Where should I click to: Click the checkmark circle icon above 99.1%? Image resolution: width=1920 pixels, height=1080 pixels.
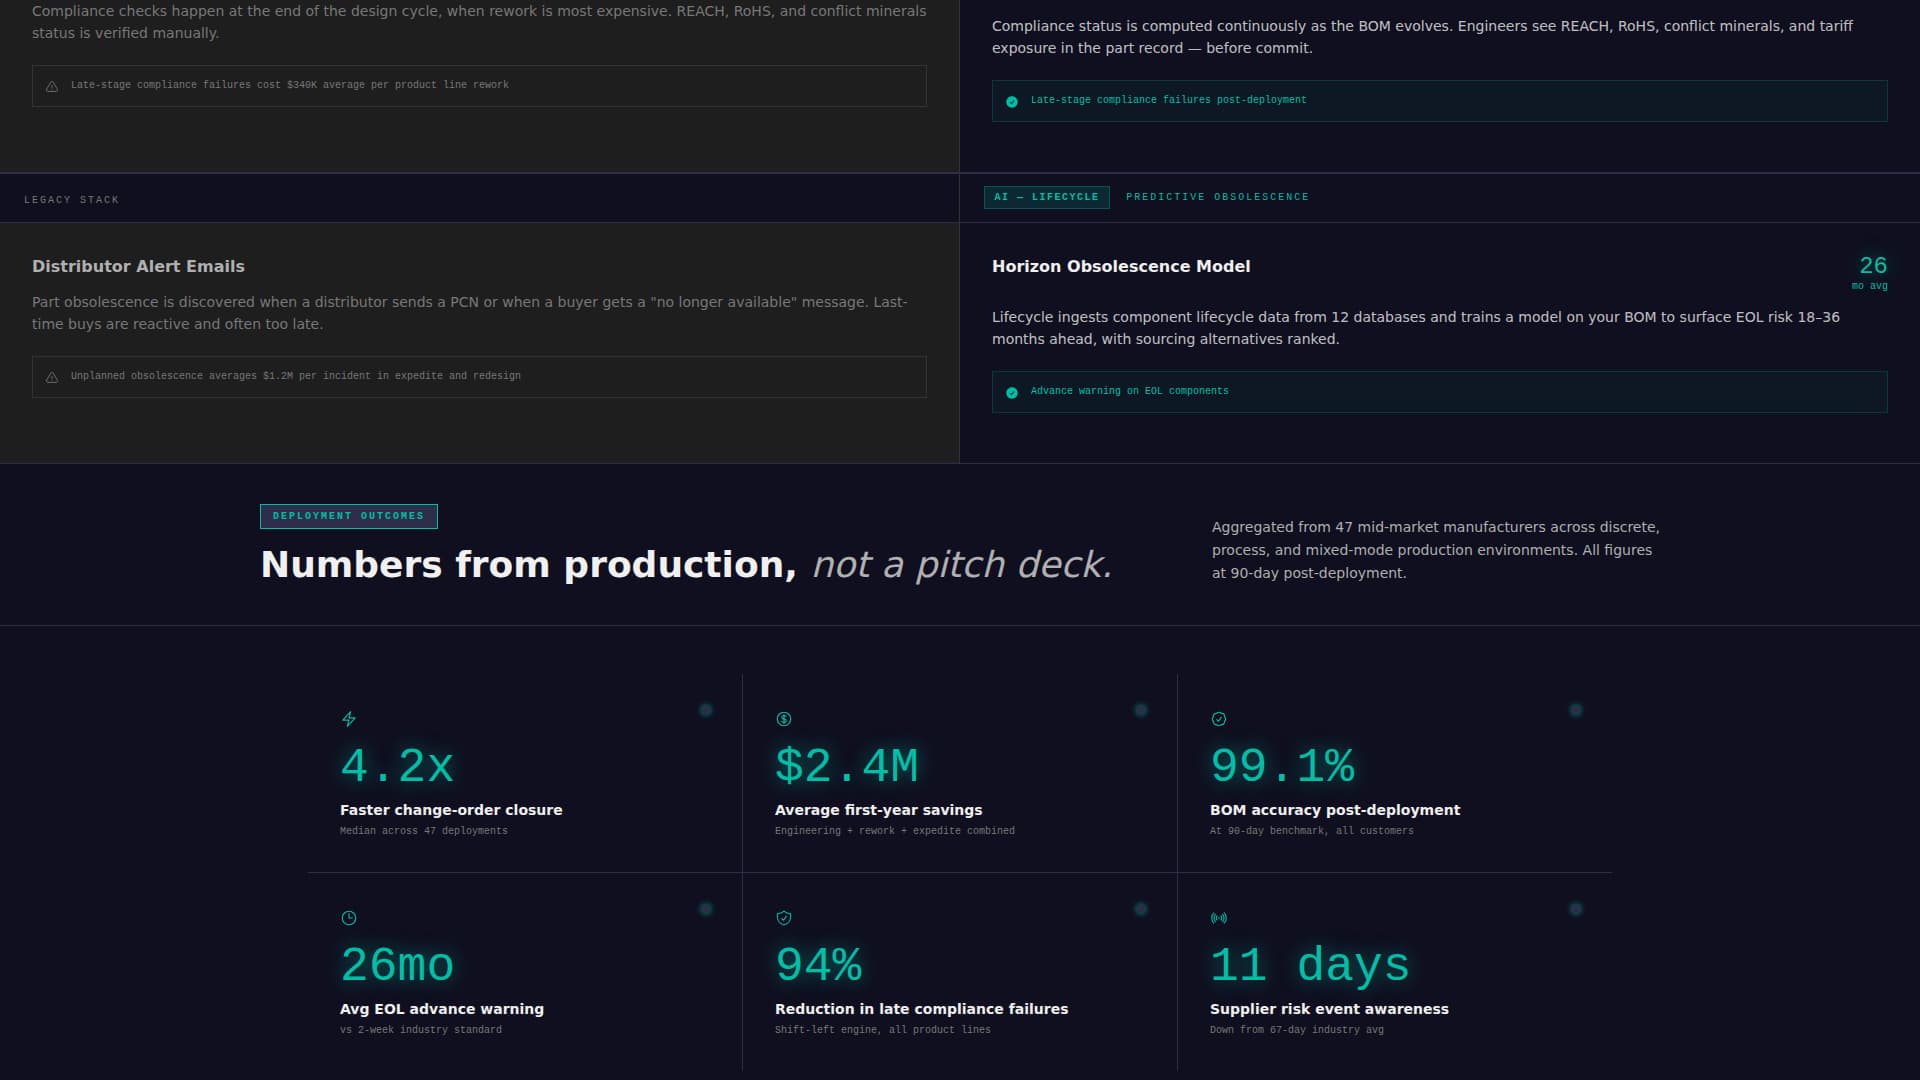(1219, 719)
